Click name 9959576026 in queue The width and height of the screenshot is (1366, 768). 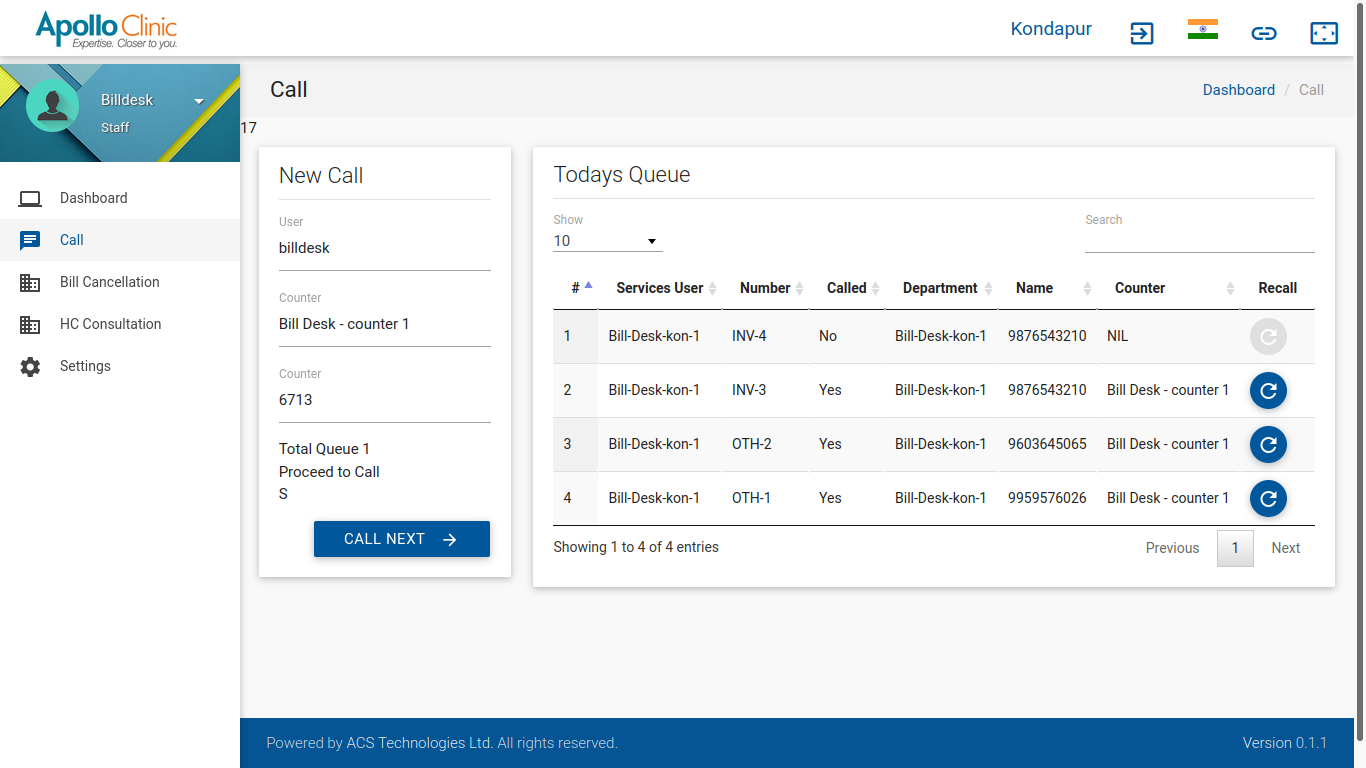click(1047, 498)
